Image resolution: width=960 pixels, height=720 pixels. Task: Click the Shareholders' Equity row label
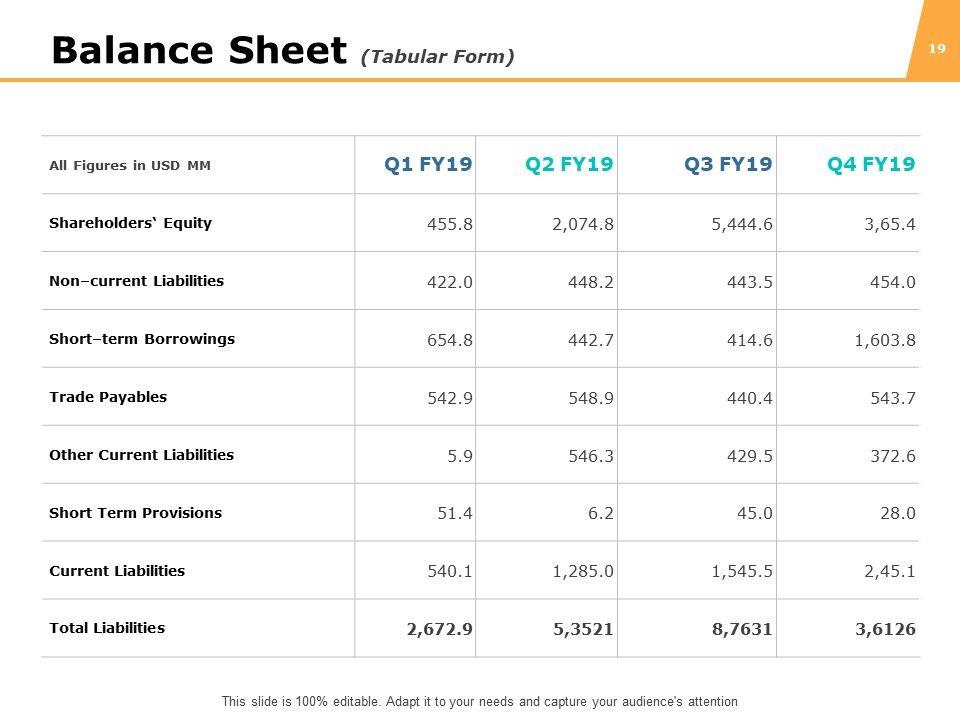[130, 223]
